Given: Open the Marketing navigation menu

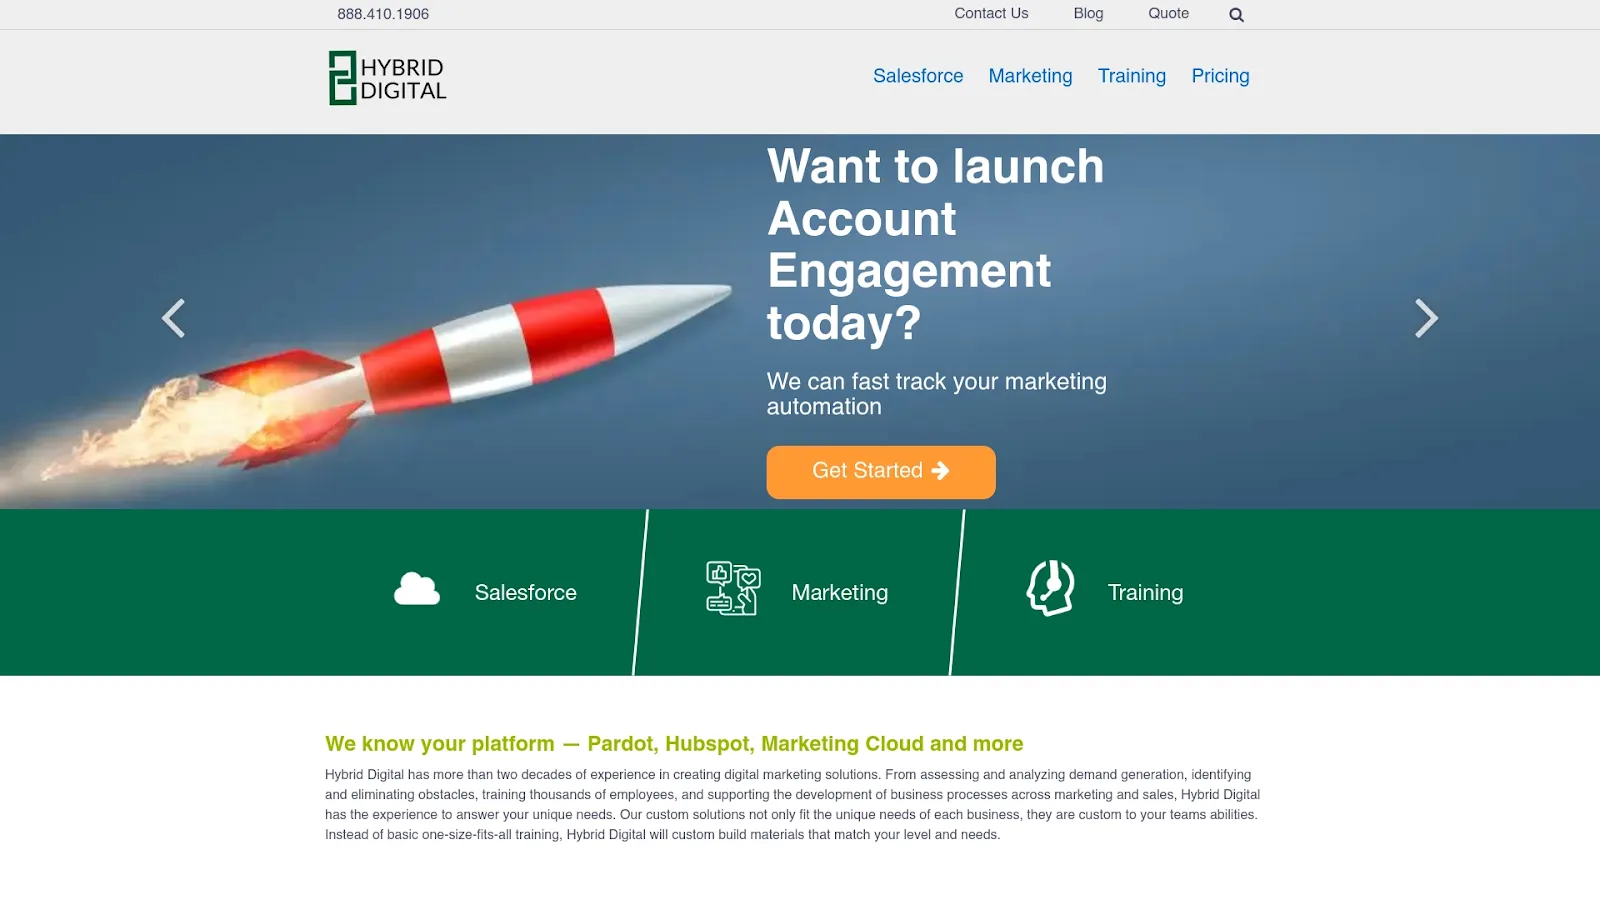Looking at the screenshot, I should coord(1030,76).
